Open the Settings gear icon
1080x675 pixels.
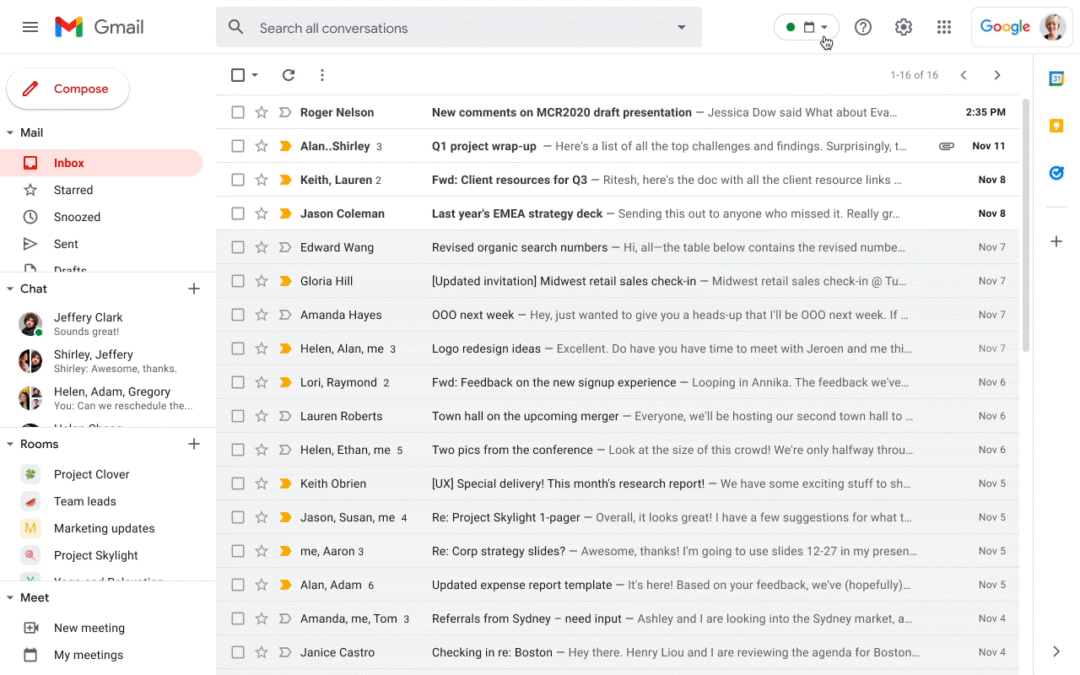(x=903, y=28)
